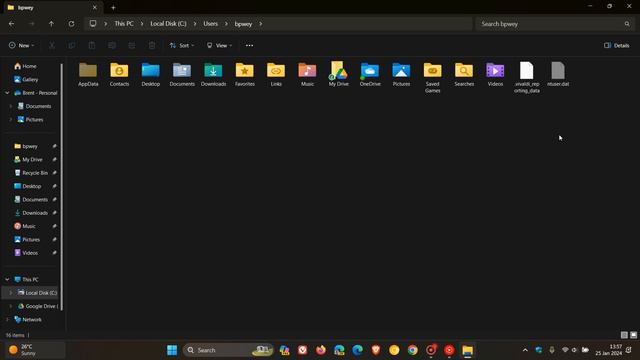Viewport: 640px width, 360px height.
Task: Click the chevron after bpwey in address bar
Action: click(260, 24)
